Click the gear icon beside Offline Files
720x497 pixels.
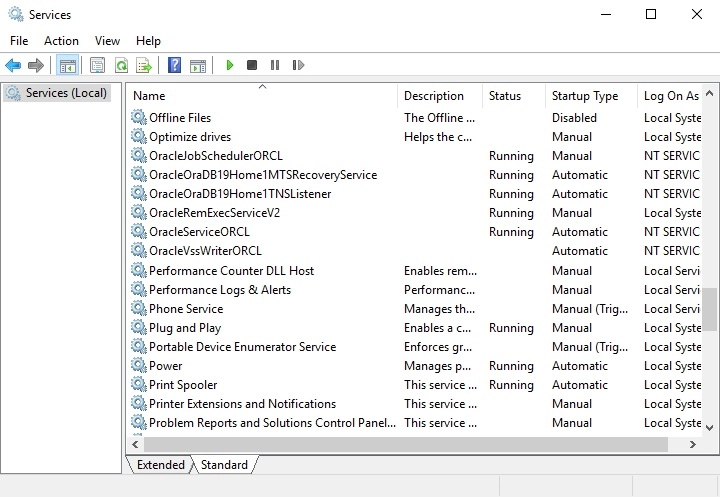point(139,117)
